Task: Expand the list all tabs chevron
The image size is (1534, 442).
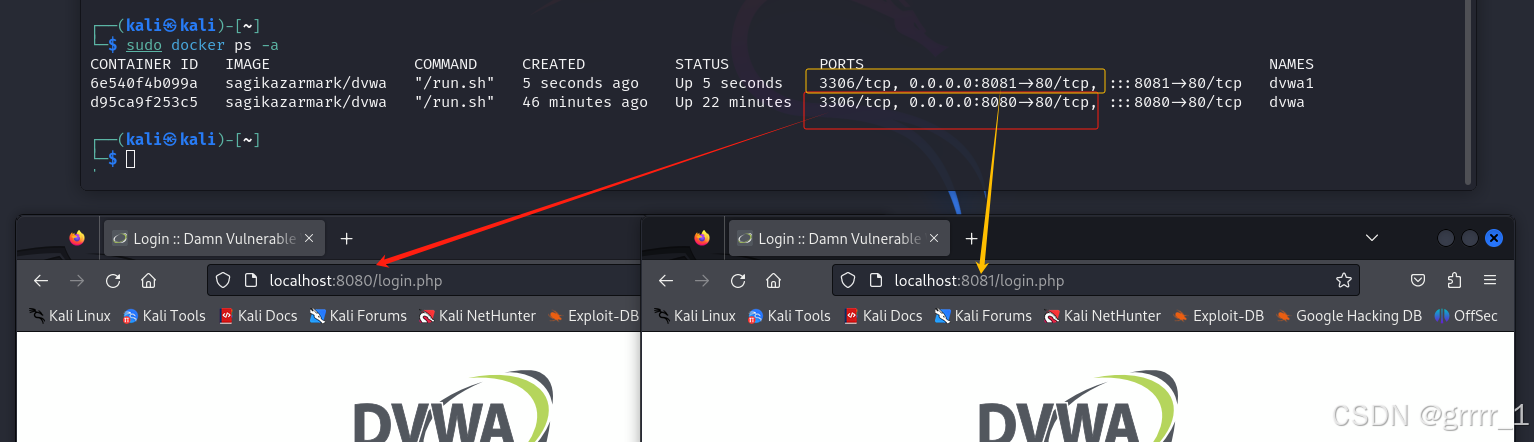Action: [x=1372, y=238]
